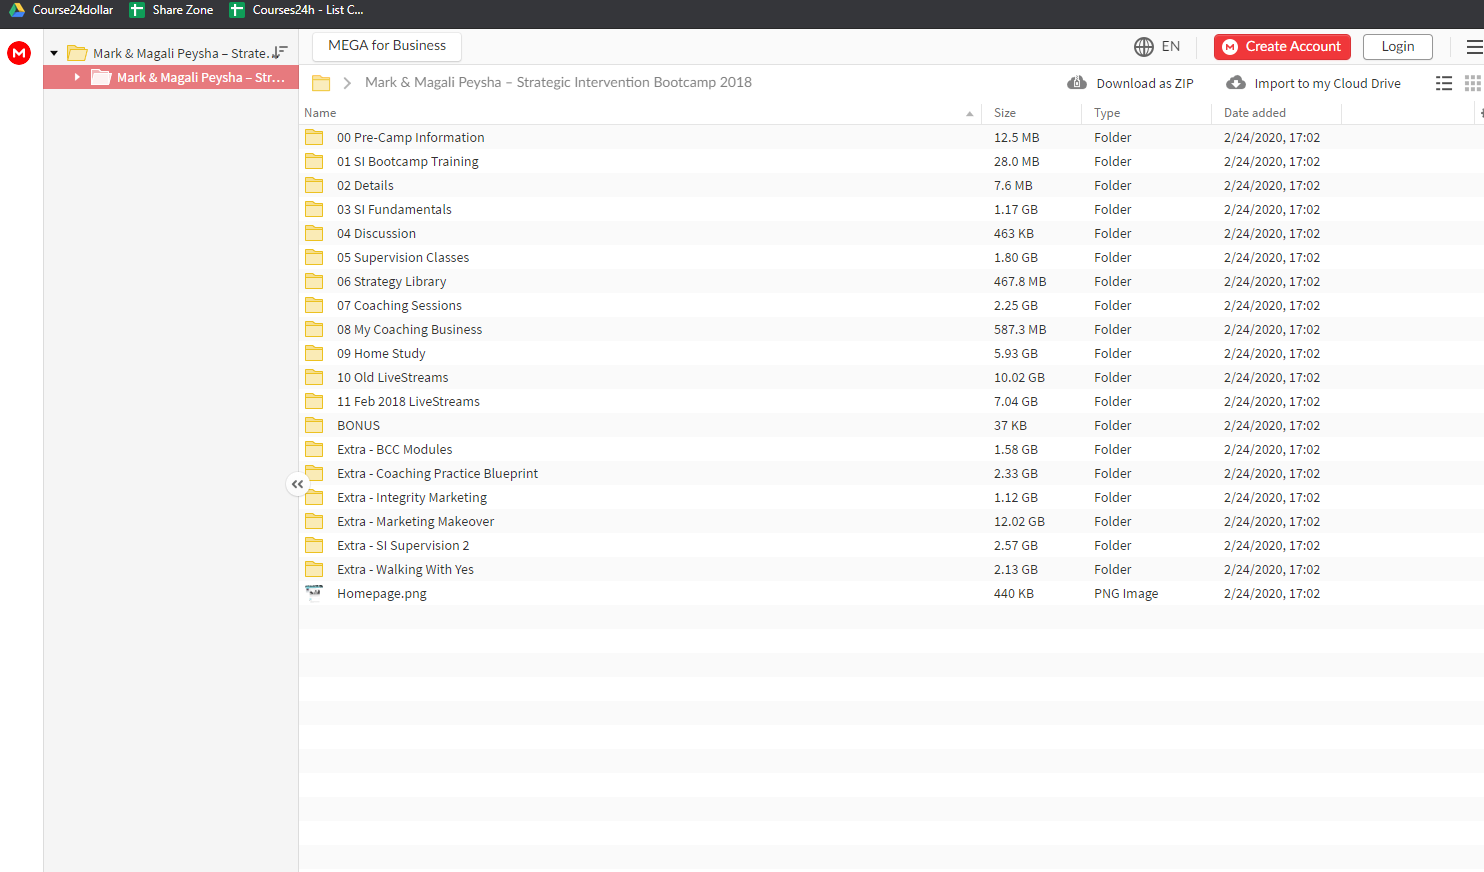Switch to grid thumbnail view icon
This screenshot has height=872, width=1484.
(x=1473, y=83)
